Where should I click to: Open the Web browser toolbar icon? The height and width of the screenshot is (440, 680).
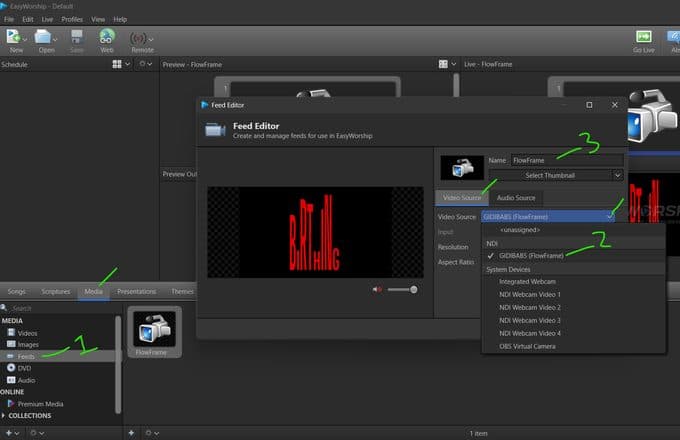pyautogui.click(x=107, y=37)
